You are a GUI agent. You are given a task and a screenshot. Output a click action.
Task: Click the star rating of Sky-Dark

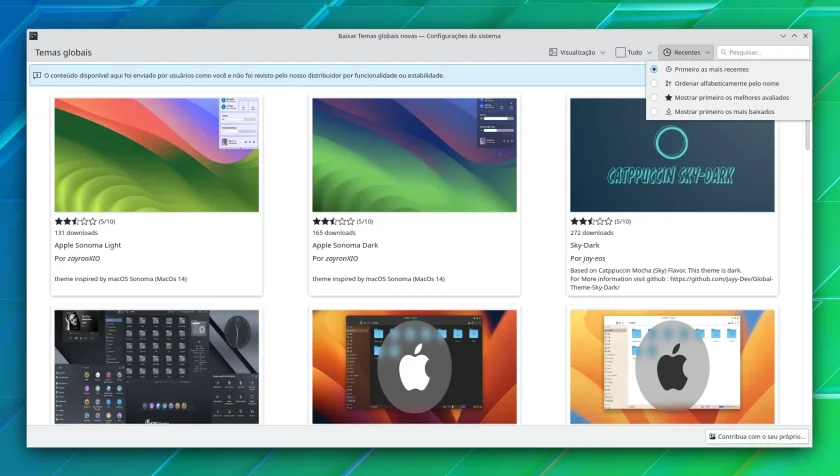click(591, 221)
